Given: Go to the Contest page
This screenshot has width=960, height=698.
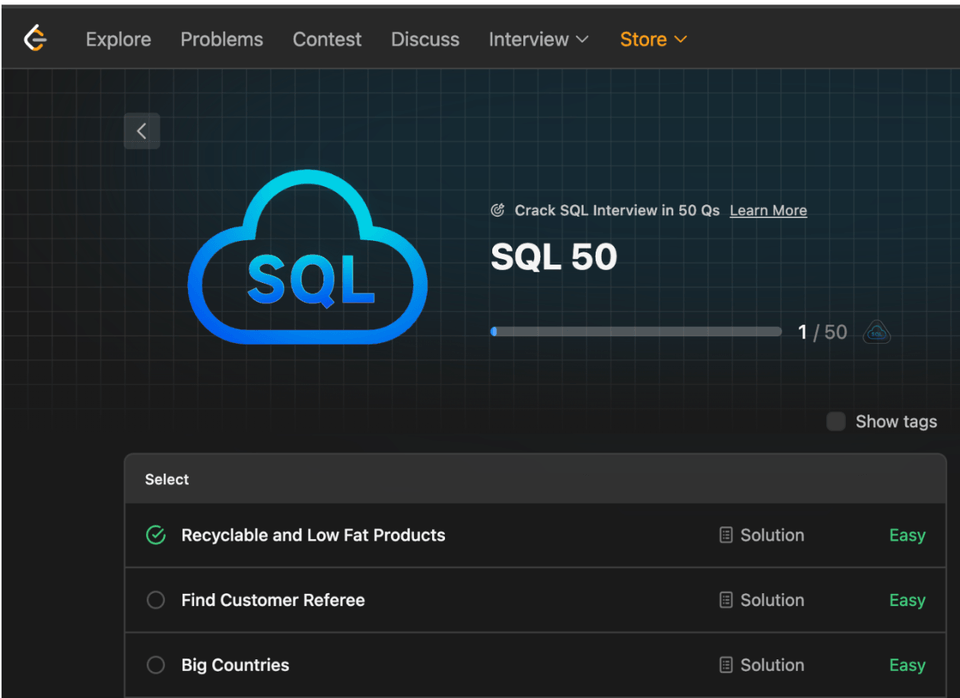Looking at the screenshot, I should pos(327,39).
